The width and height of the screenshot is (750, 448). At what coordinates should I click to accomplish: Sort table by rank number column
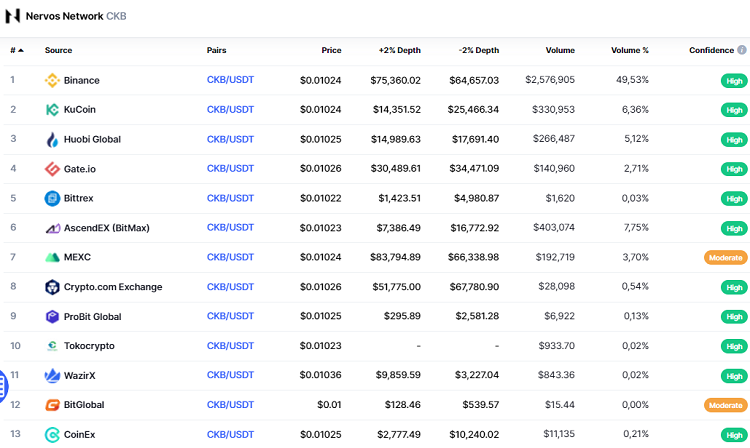[x=16, y=50]
